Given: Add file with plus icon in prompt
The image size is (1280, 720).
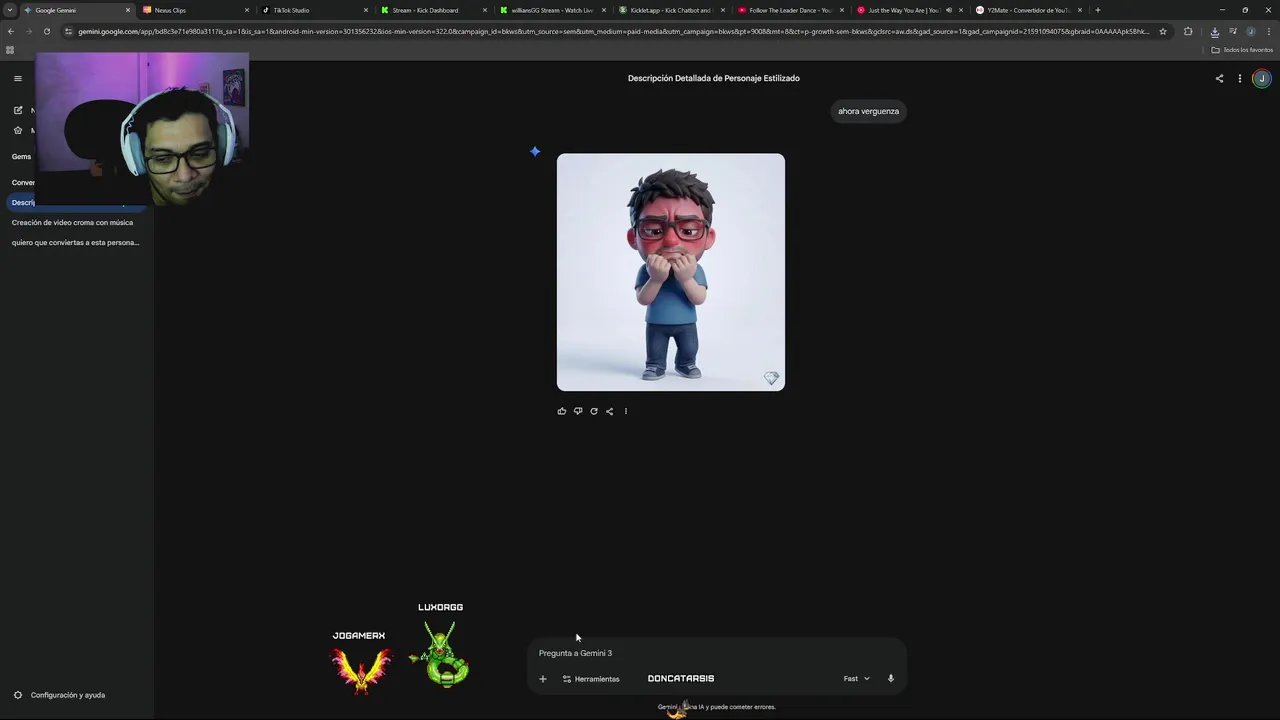Looking at the screenshot, I should 543,679.
